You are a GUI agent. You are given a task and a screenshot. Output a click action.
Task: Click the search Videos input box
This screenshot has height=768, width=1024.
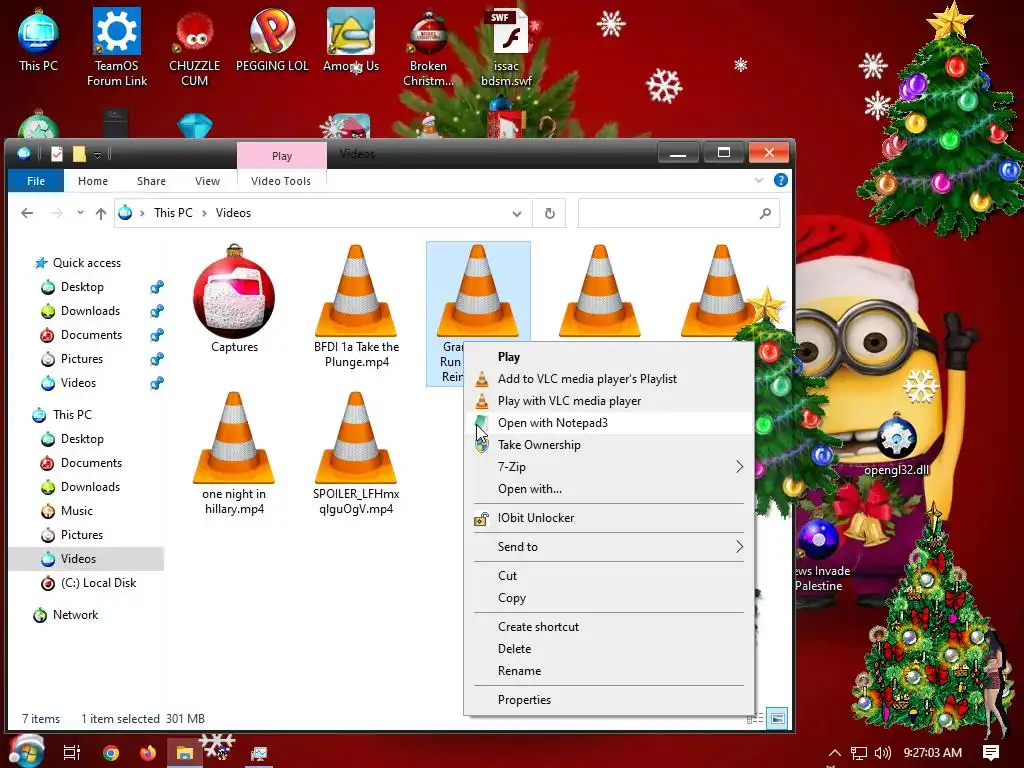point(678,214)
